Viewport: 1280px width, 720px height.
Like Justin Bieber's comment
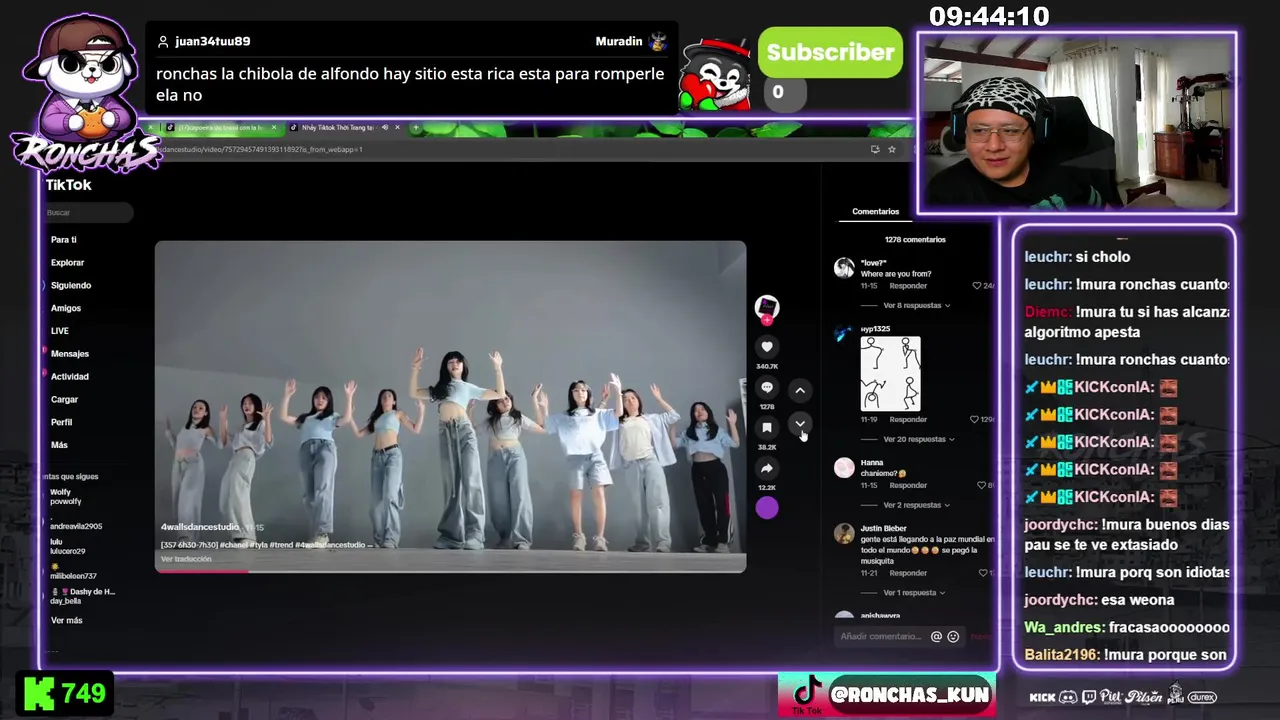(x=981, y=573)
